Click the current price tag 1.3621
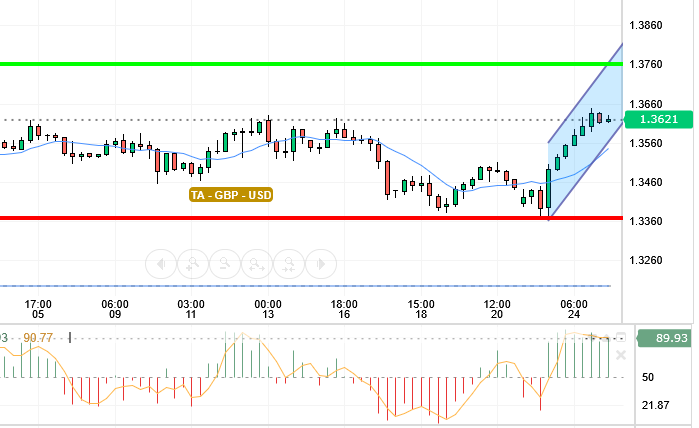This screenshot has height=428, width=699. click(x=659, y=119)
